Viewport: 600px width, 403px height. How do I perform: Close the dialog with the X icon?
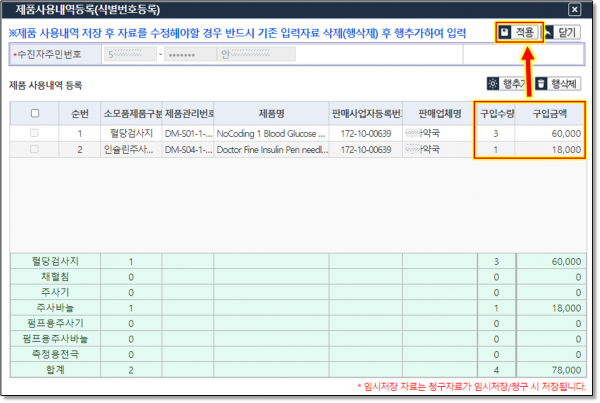tap(572, 9)
